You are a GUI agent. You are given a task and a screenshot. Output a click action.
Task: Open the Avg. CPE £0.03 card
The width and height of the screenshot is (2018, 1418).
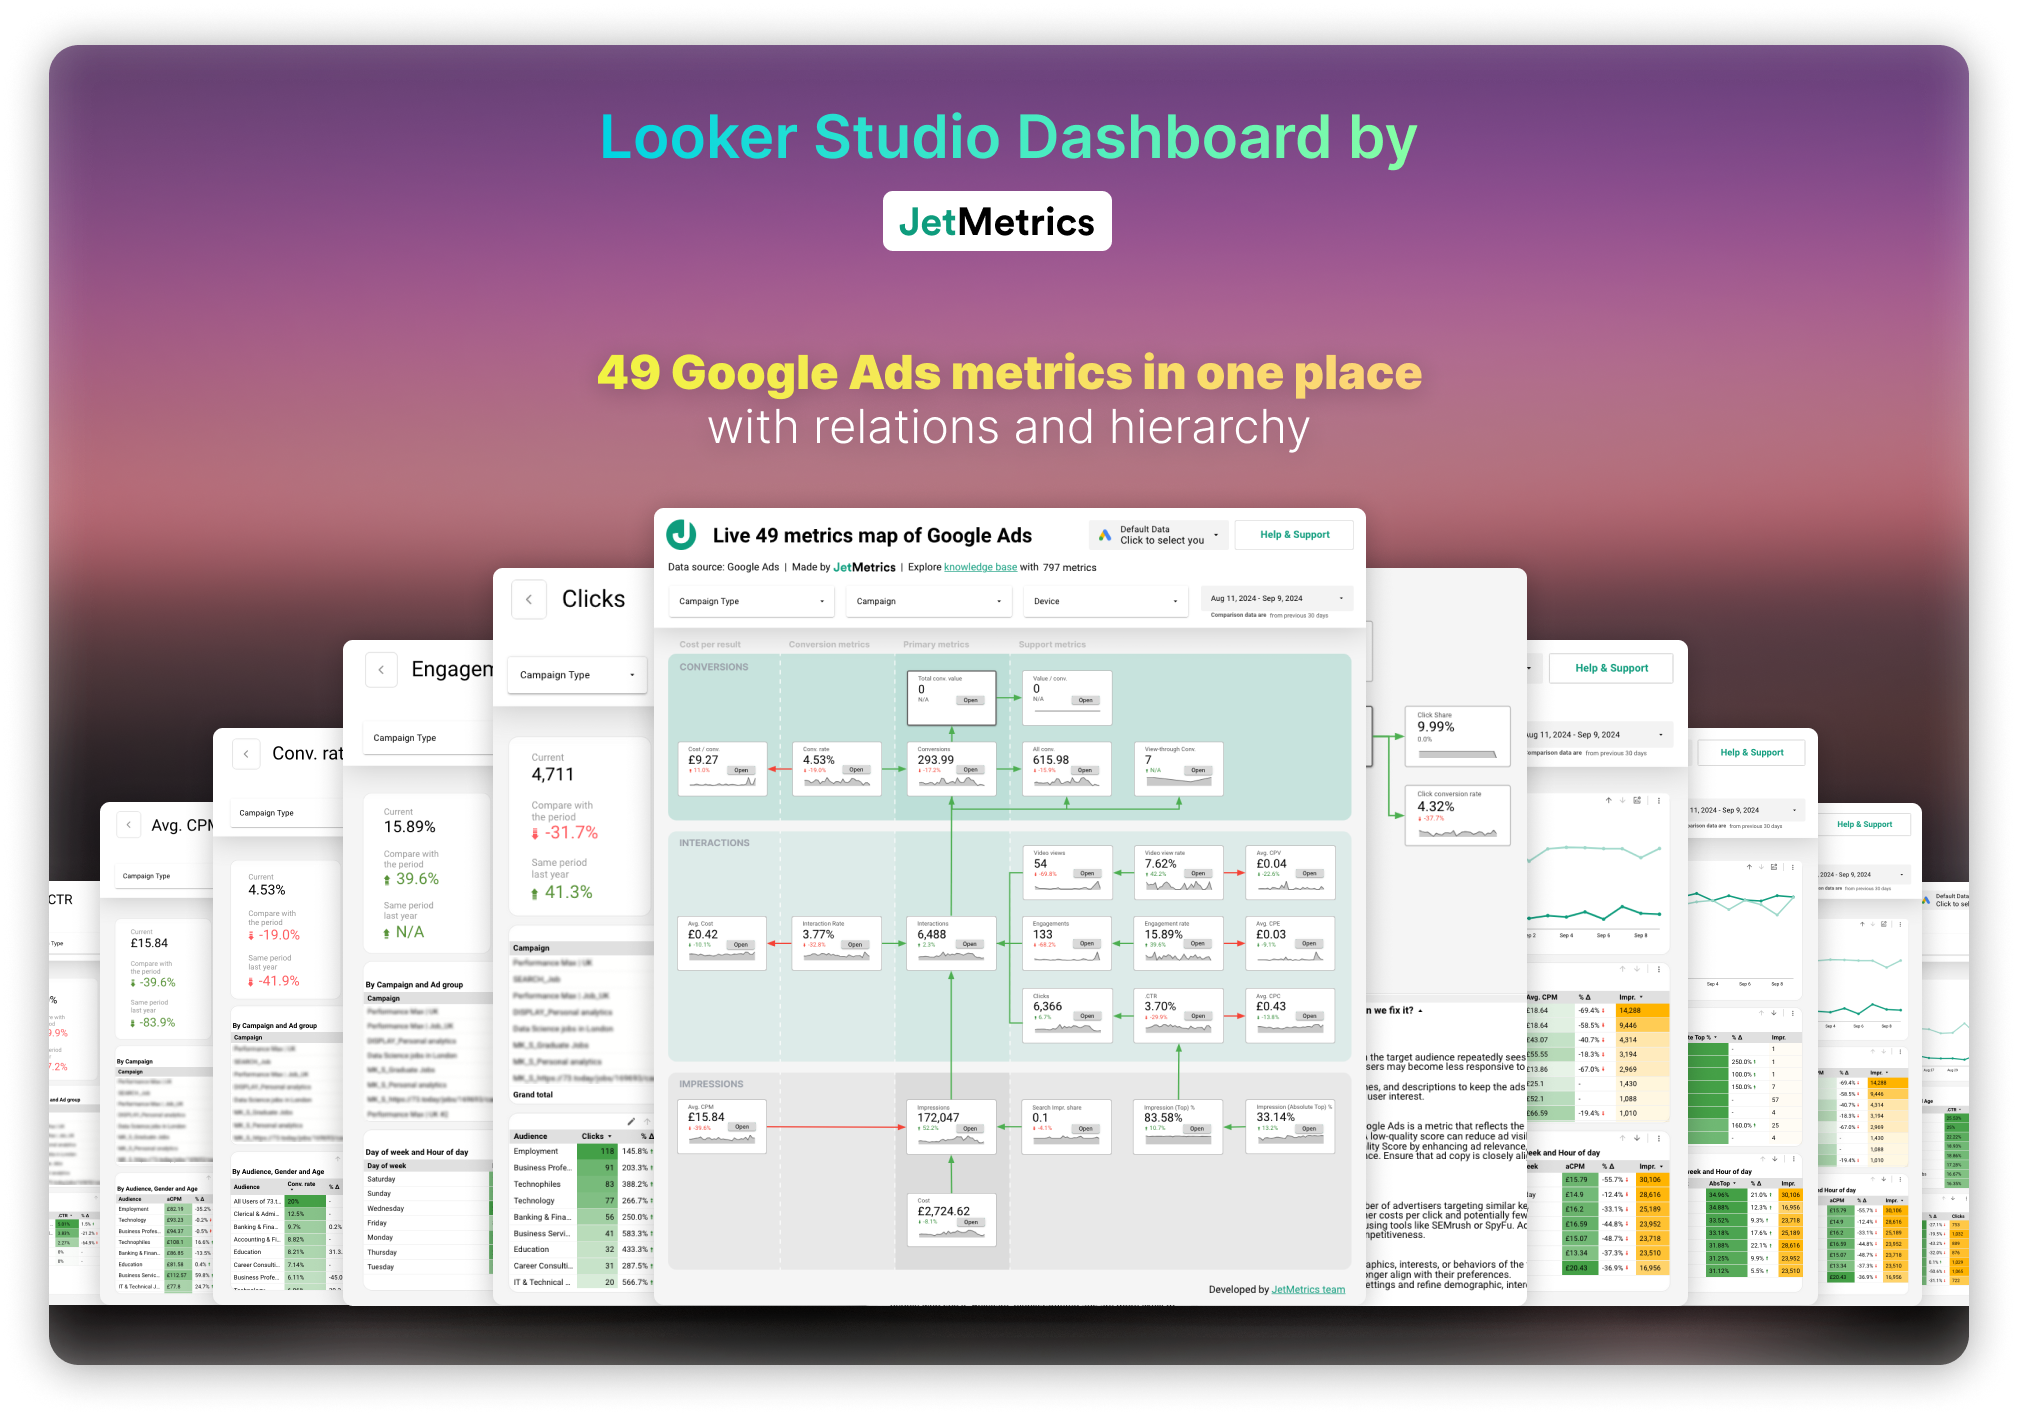point(1309,943)
